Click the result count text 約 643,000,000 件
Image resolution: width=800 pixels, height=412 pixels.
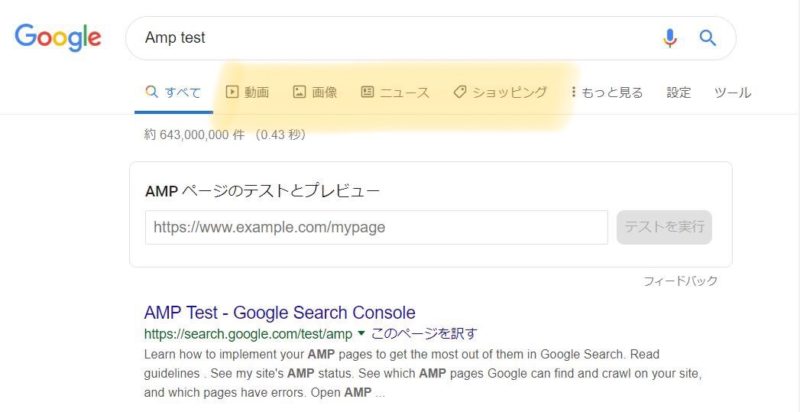[194, 135]
